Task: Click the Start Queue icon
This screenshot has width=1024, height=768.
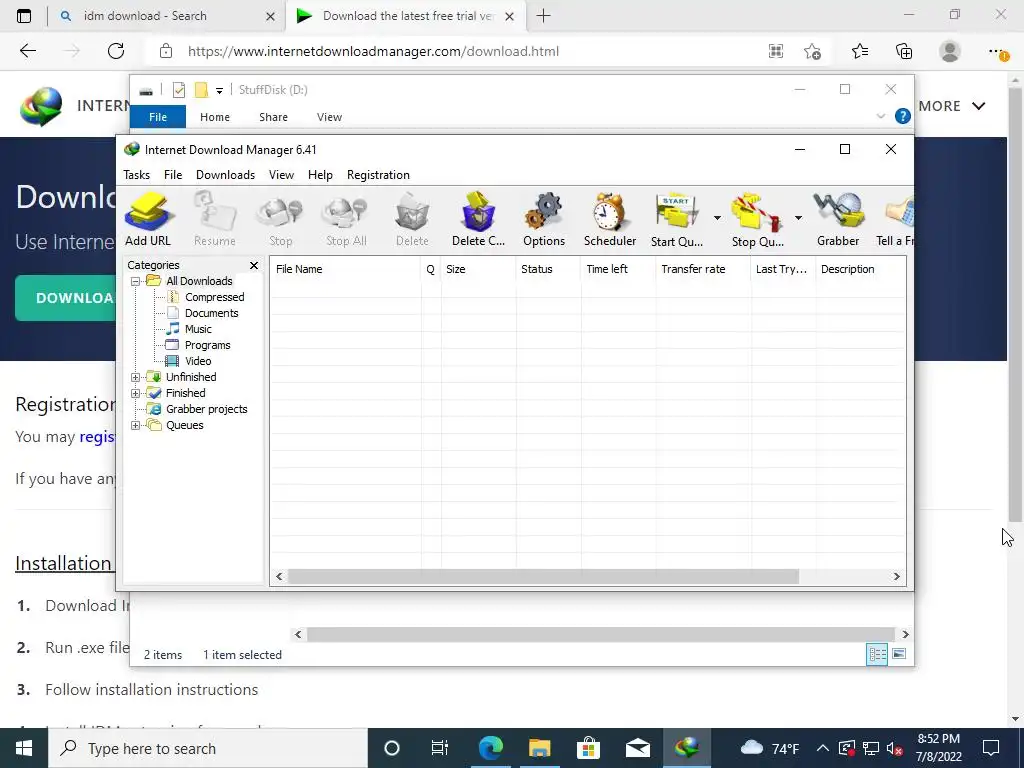Action: [x=677, y=219]
